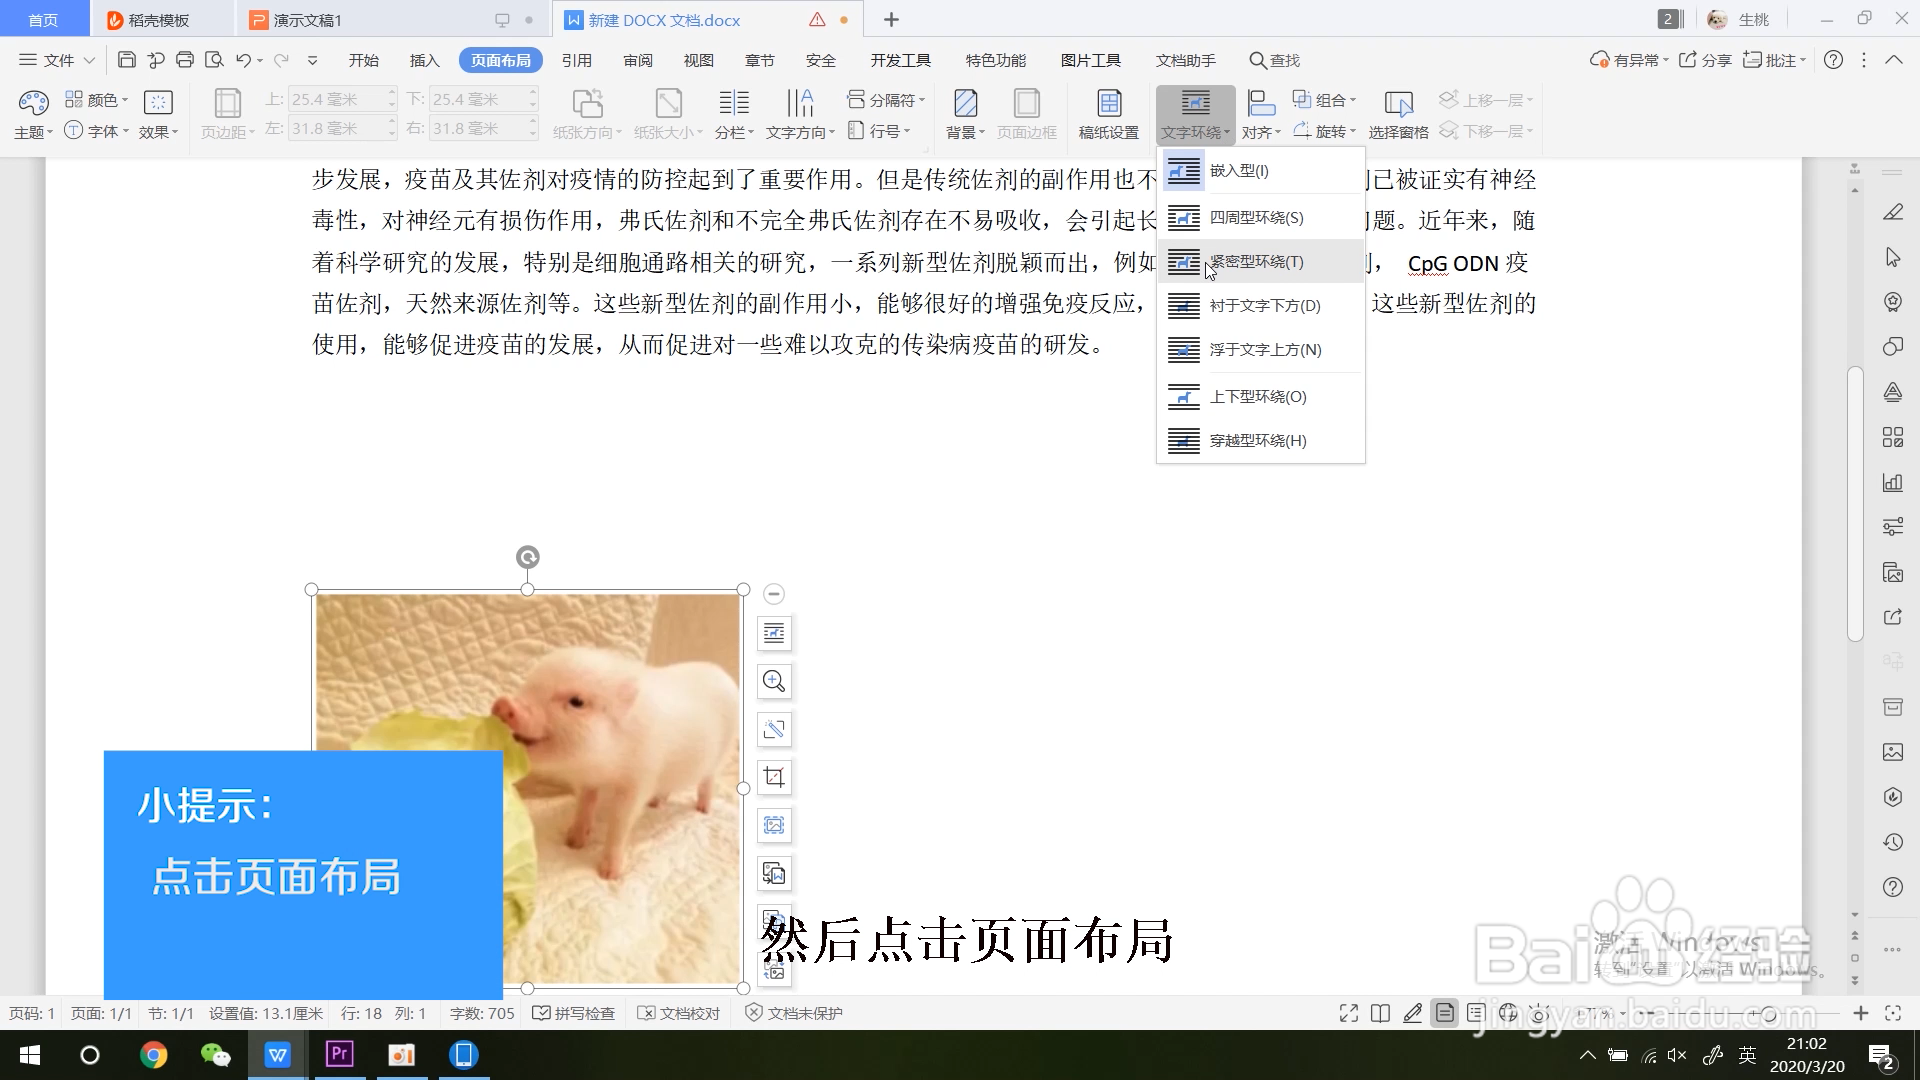Click the Print icon in quick toolbar
Image resolution: width=1920 pixels, height=1080 pixels.
[x=184, y=60]
